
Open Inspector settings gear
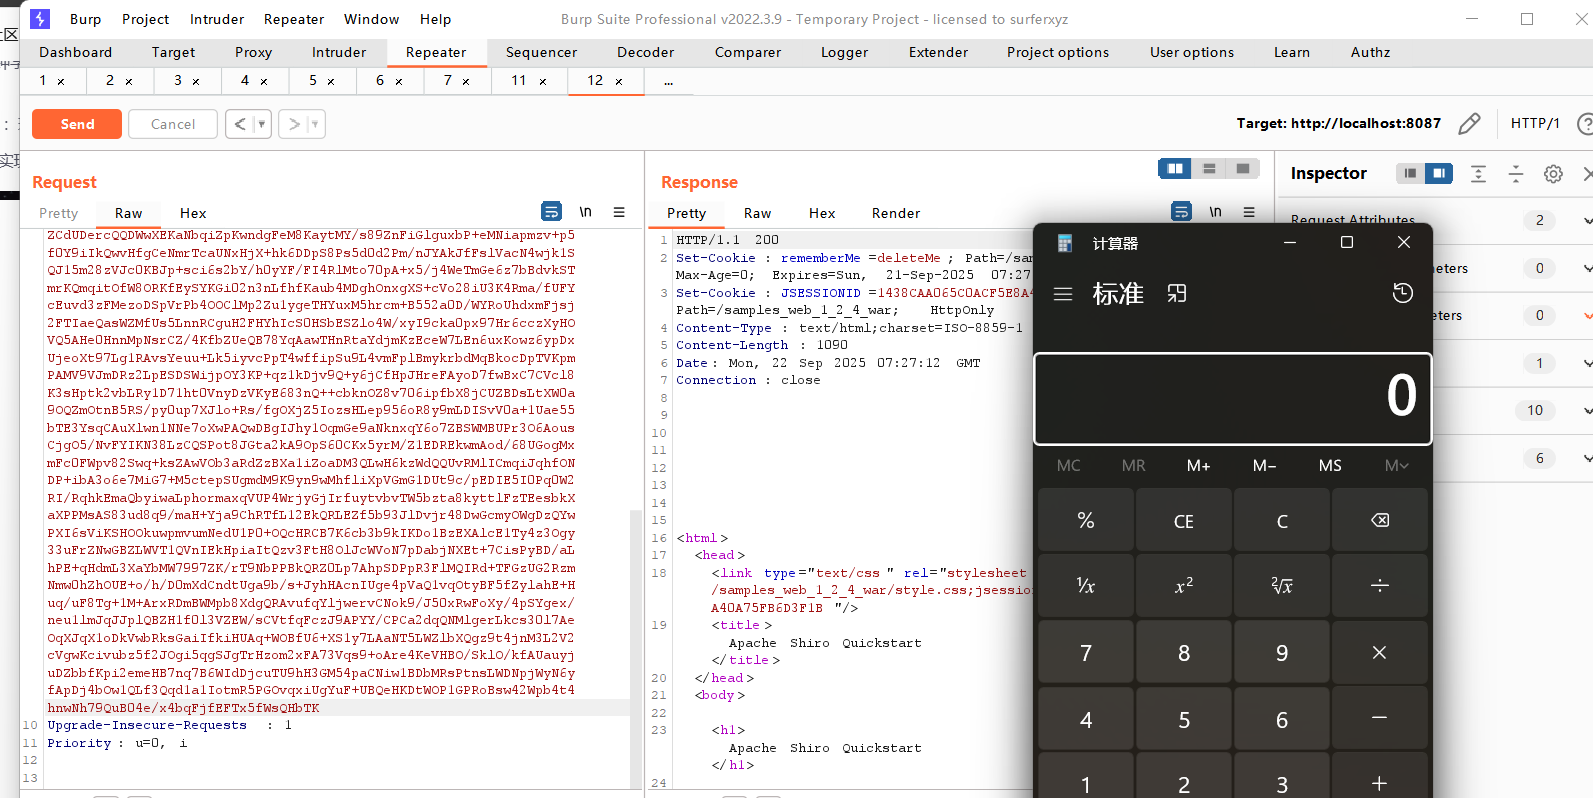(1552, 174)
